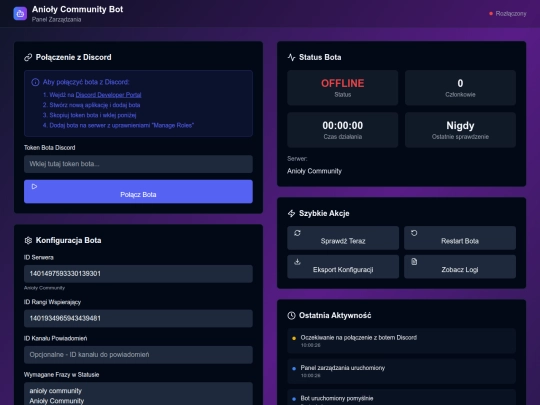Open the Discord Developer Portal link
This screenshot has width=540, height=405.
108,95
